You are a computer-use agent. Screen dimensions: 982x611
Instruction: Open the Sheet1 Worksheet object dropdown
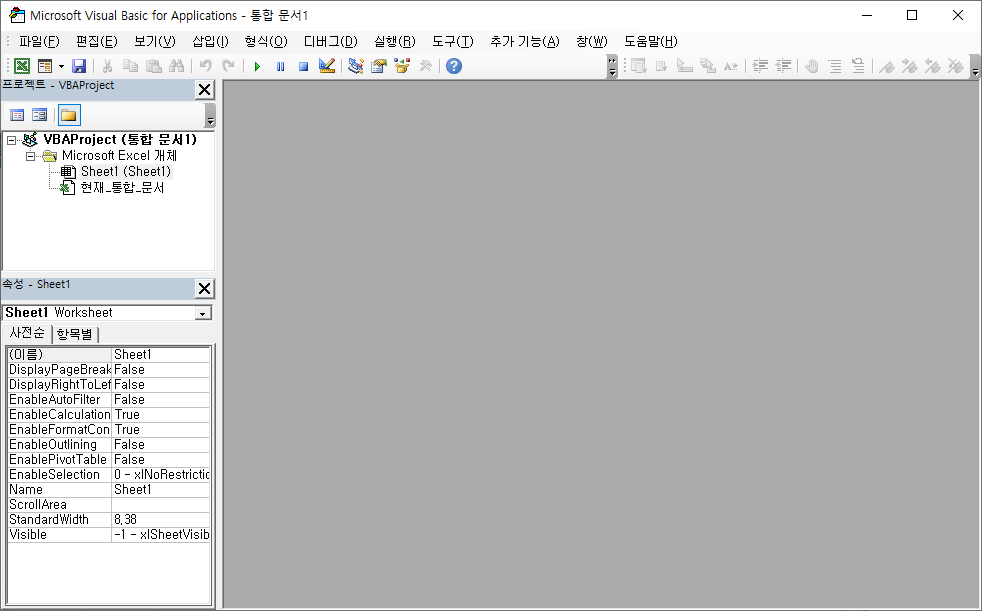[x=202, y=313]
